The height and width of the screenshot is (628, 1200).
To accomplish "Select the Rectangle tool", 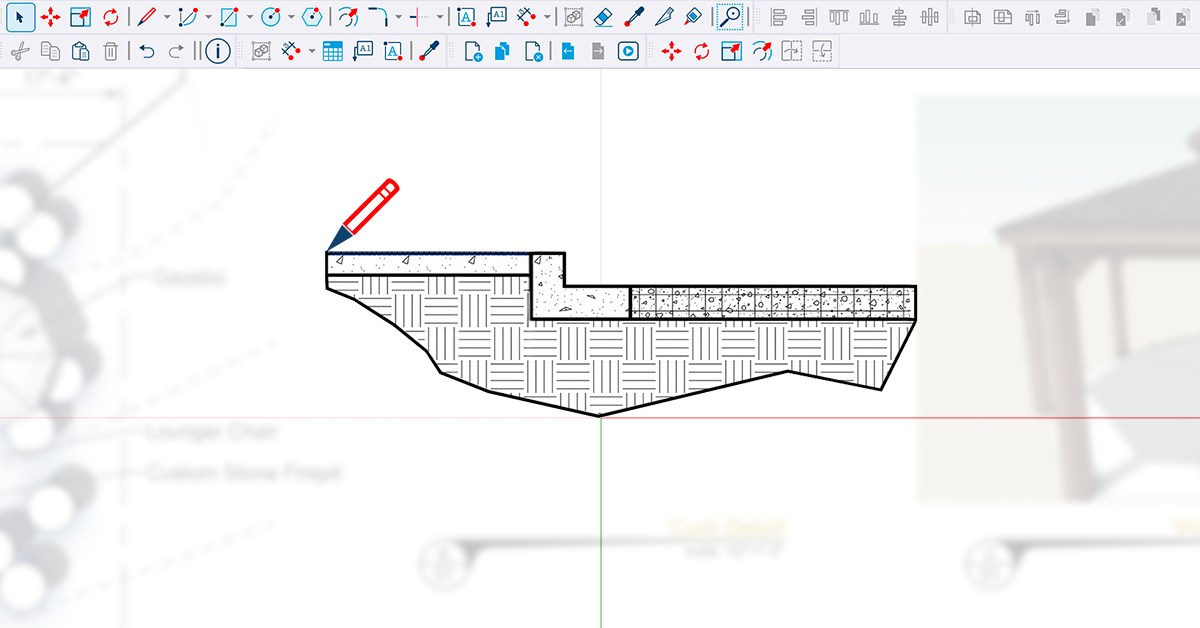I will point(229,17).
